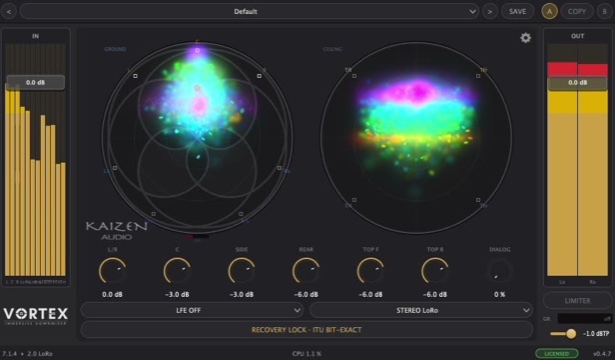This screenshot has height=360, width=615.
Task: Click the limiter ceiling slider handle
Action: tap(571, 333)
